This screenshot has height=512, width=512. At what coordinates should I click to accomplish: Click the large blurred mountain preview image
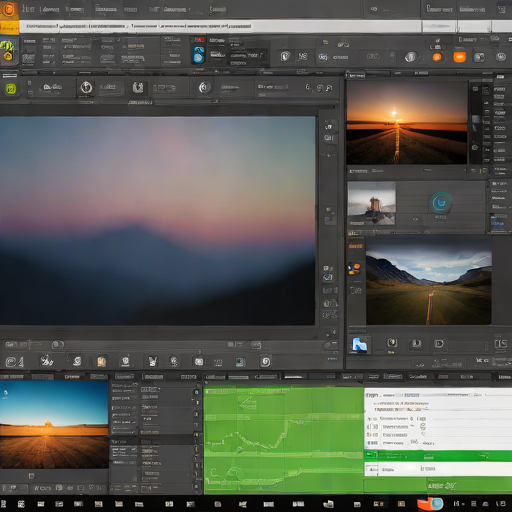coord(157,221)
